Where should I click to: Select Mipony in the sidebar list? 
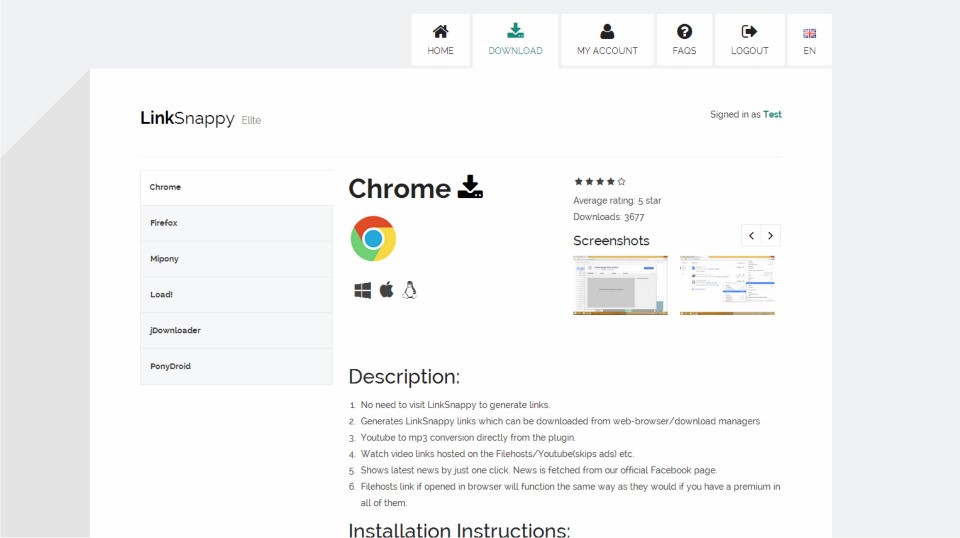[x=236, y=259]
